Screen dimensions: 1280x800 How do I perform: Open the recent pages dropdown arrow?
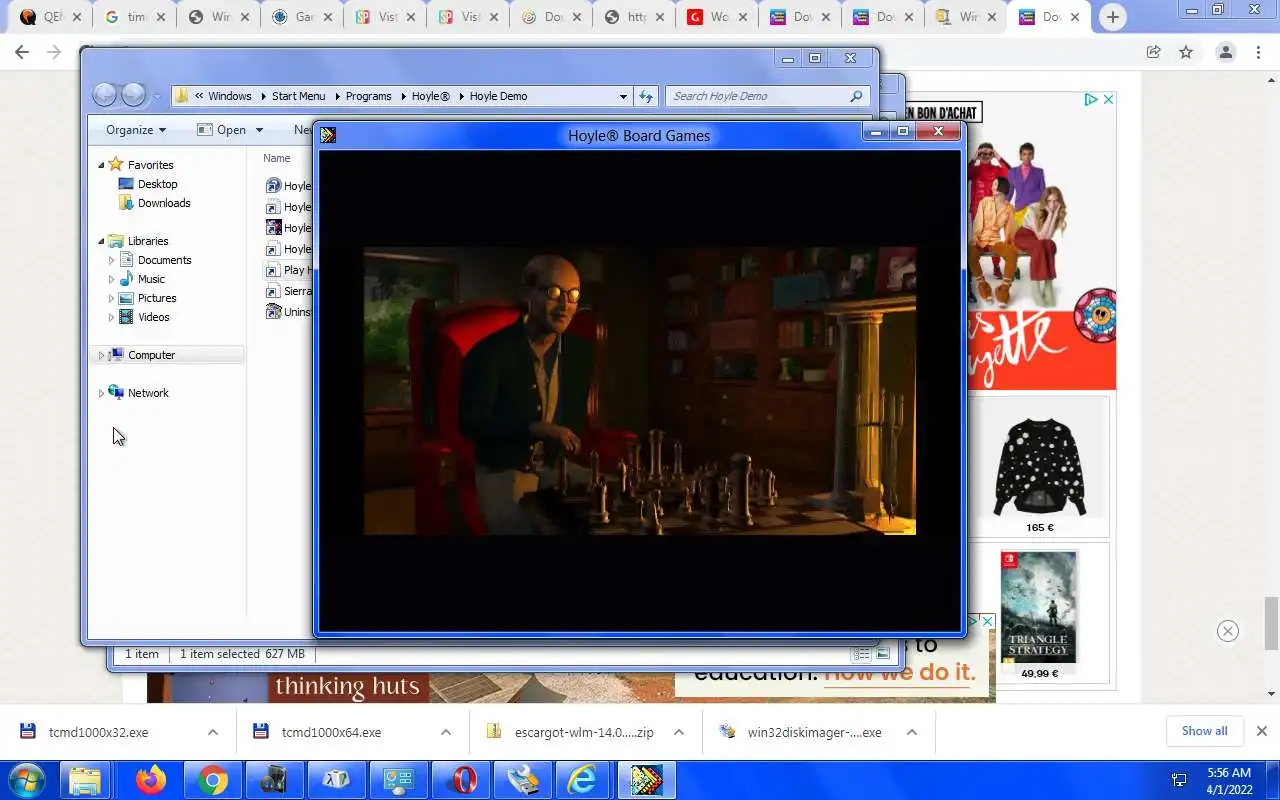[x=157, y=97]
